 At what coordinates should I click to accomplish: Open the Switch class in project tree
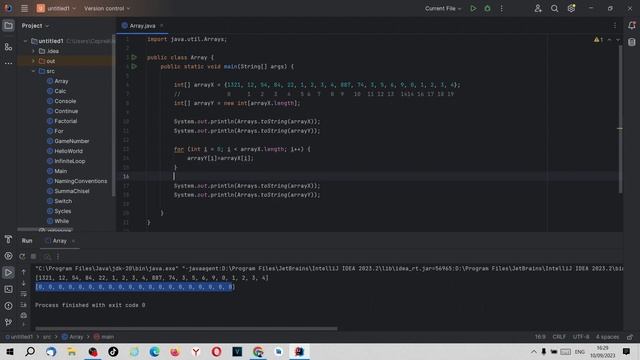point(63,201)
